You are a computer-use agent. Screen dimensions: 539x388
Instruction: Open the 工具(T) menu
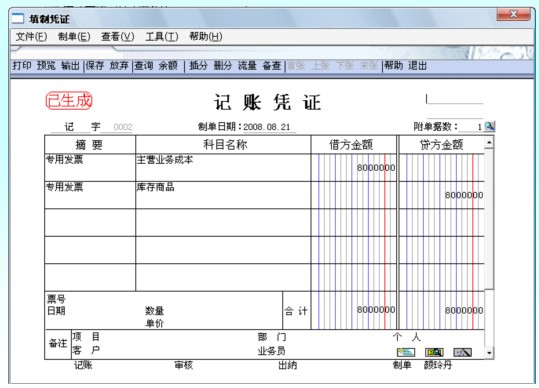[x=162, y=36]
